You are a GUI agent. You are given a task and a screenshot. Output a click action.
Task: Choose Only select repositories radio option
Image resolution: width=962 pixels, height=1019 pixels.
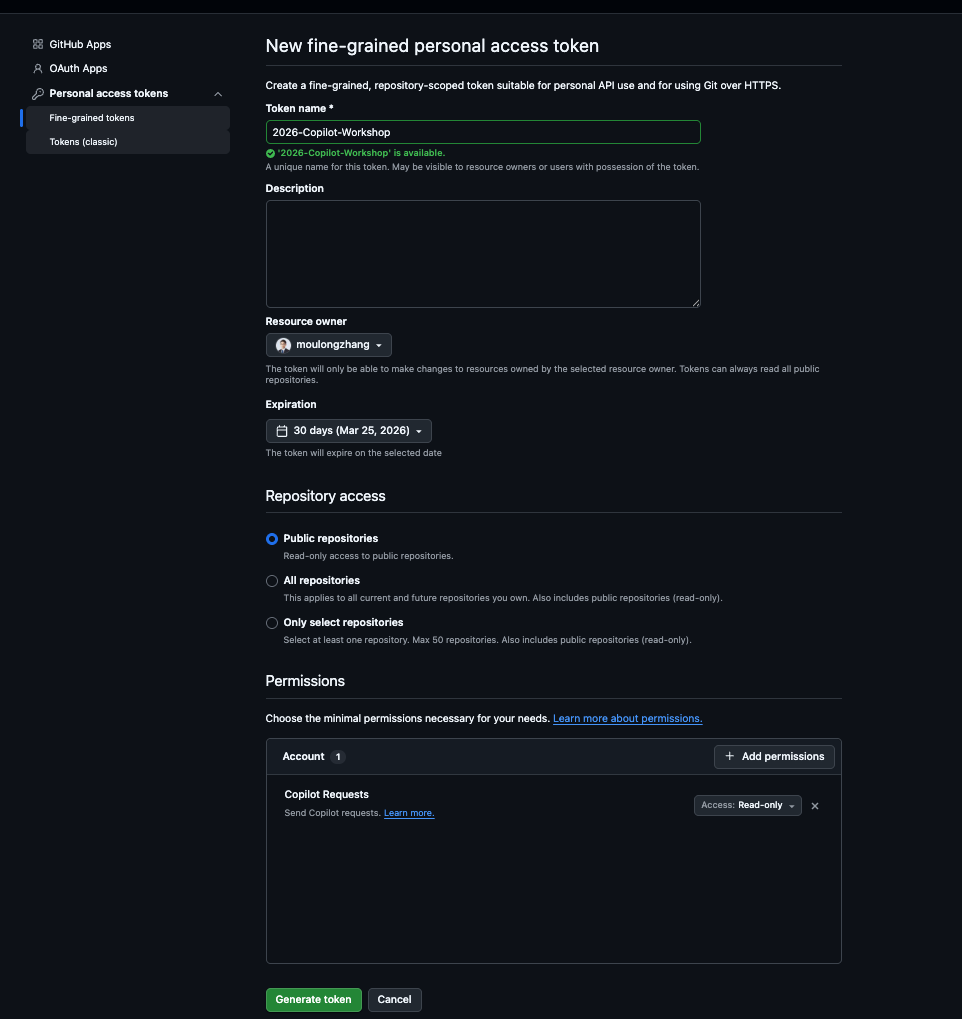tap(272, 623)
